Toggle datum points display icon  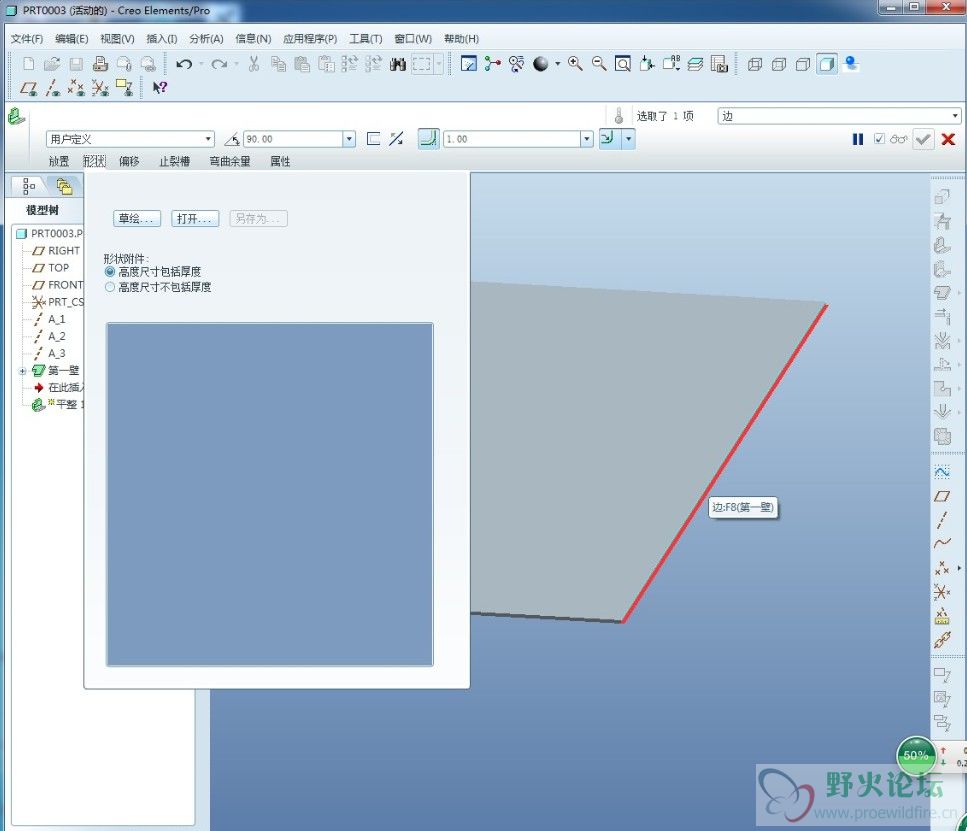point(76,88)
